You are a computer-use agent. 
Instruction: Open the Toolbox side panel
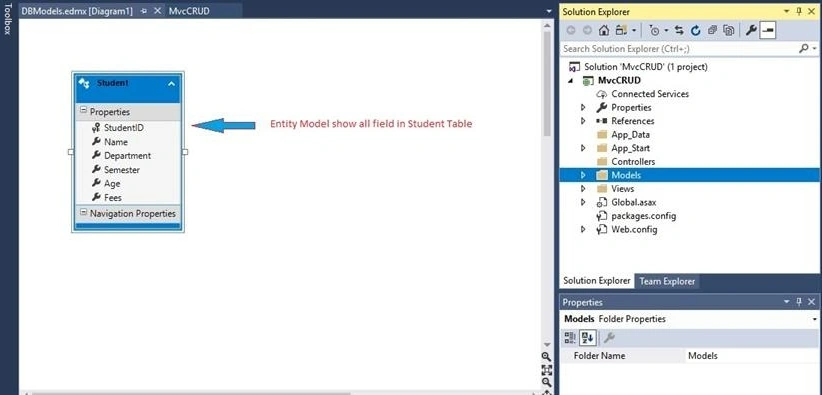(7, 19)
